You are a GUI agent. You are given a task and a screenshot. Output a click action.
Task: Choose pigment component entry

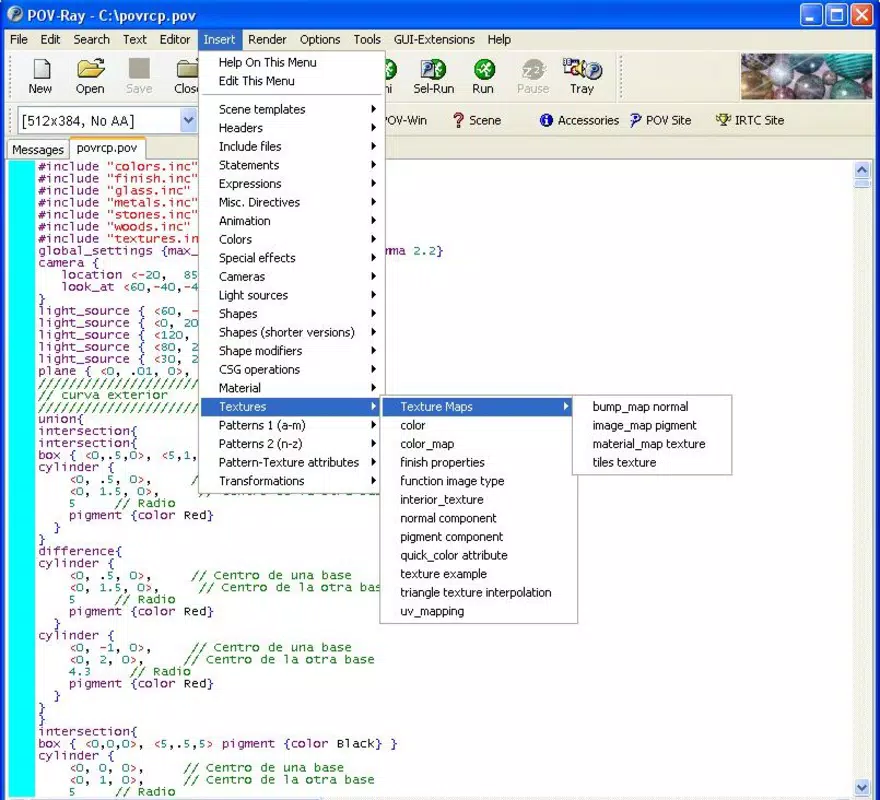[478, 536]
